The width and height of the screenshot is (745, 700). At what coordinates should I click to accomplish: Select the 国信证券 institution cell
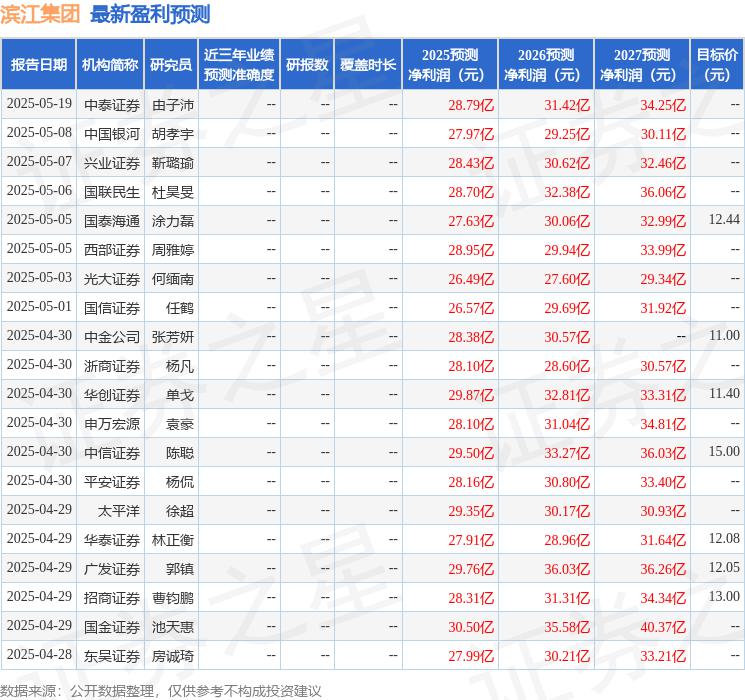click(x=112, y=308)
